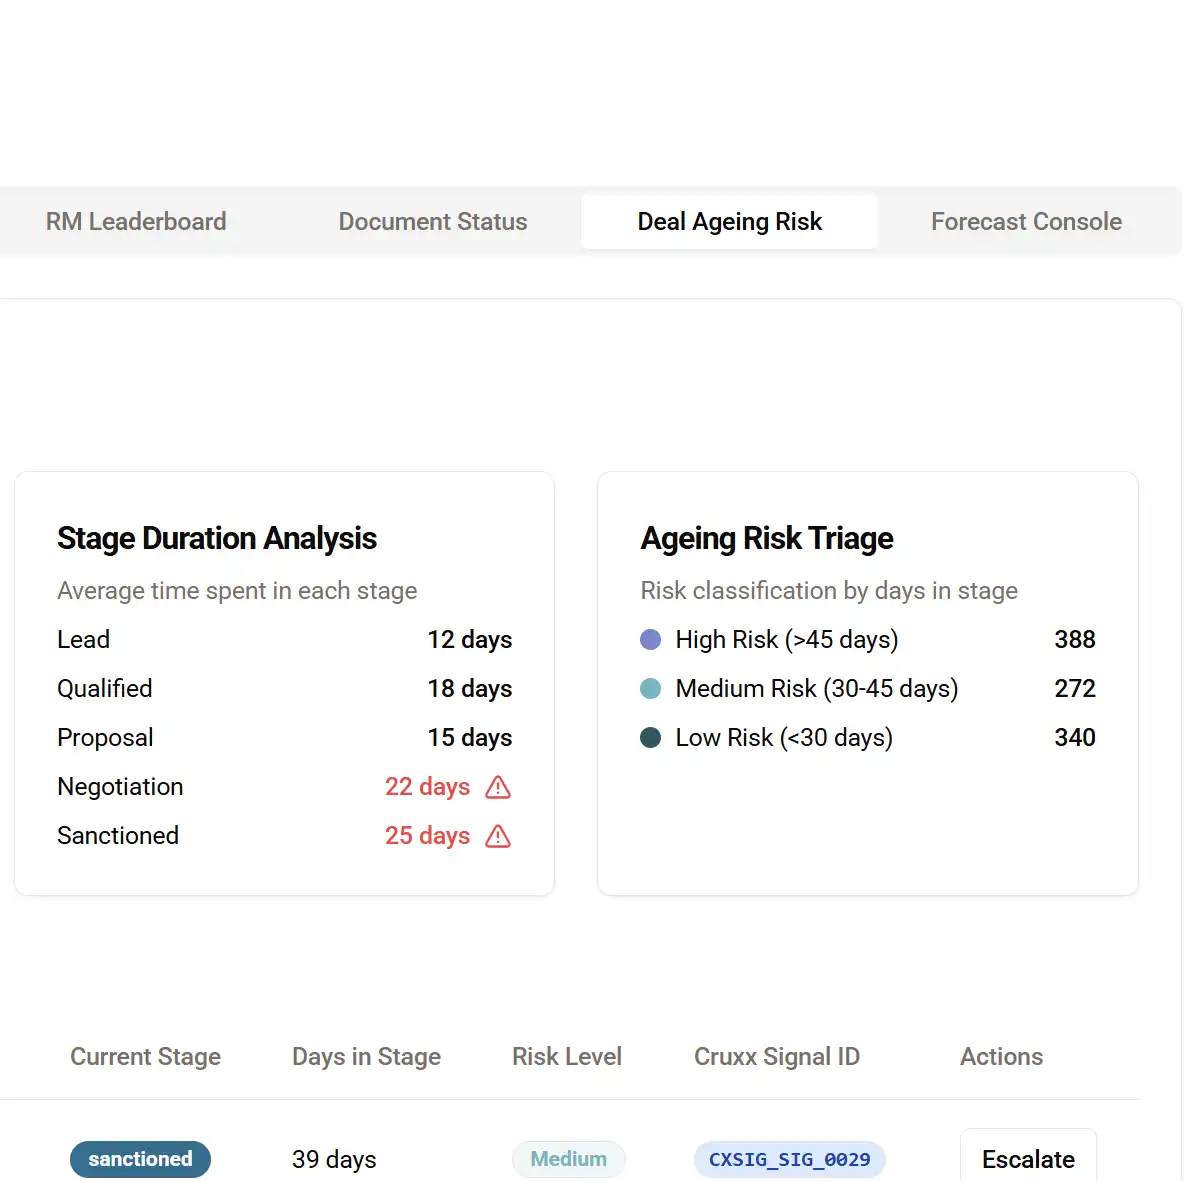Click the Stage Duration Analysis heading
The height and width of the screenshot is (1181, 1200).
point(217,539)
